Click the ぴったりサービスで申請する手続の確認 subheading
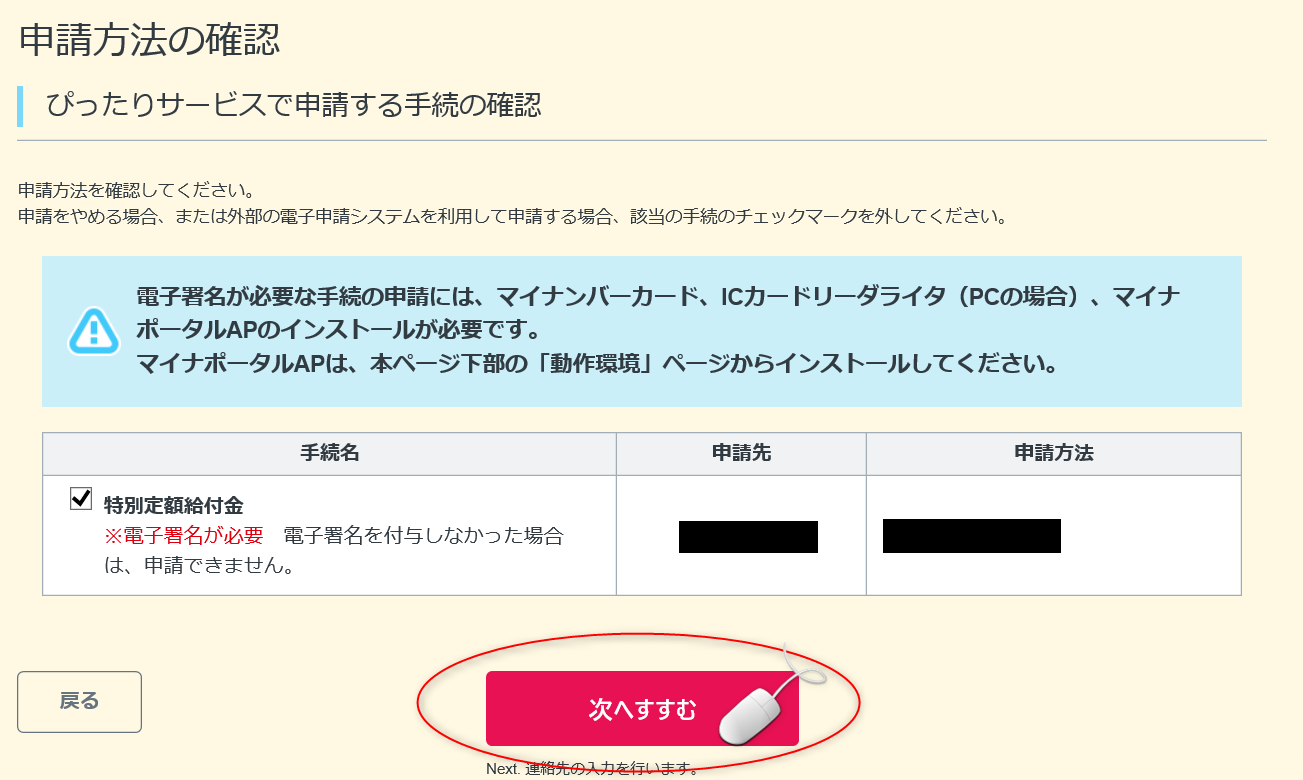Screen dimensions: 1303x780 click(294, 105)
